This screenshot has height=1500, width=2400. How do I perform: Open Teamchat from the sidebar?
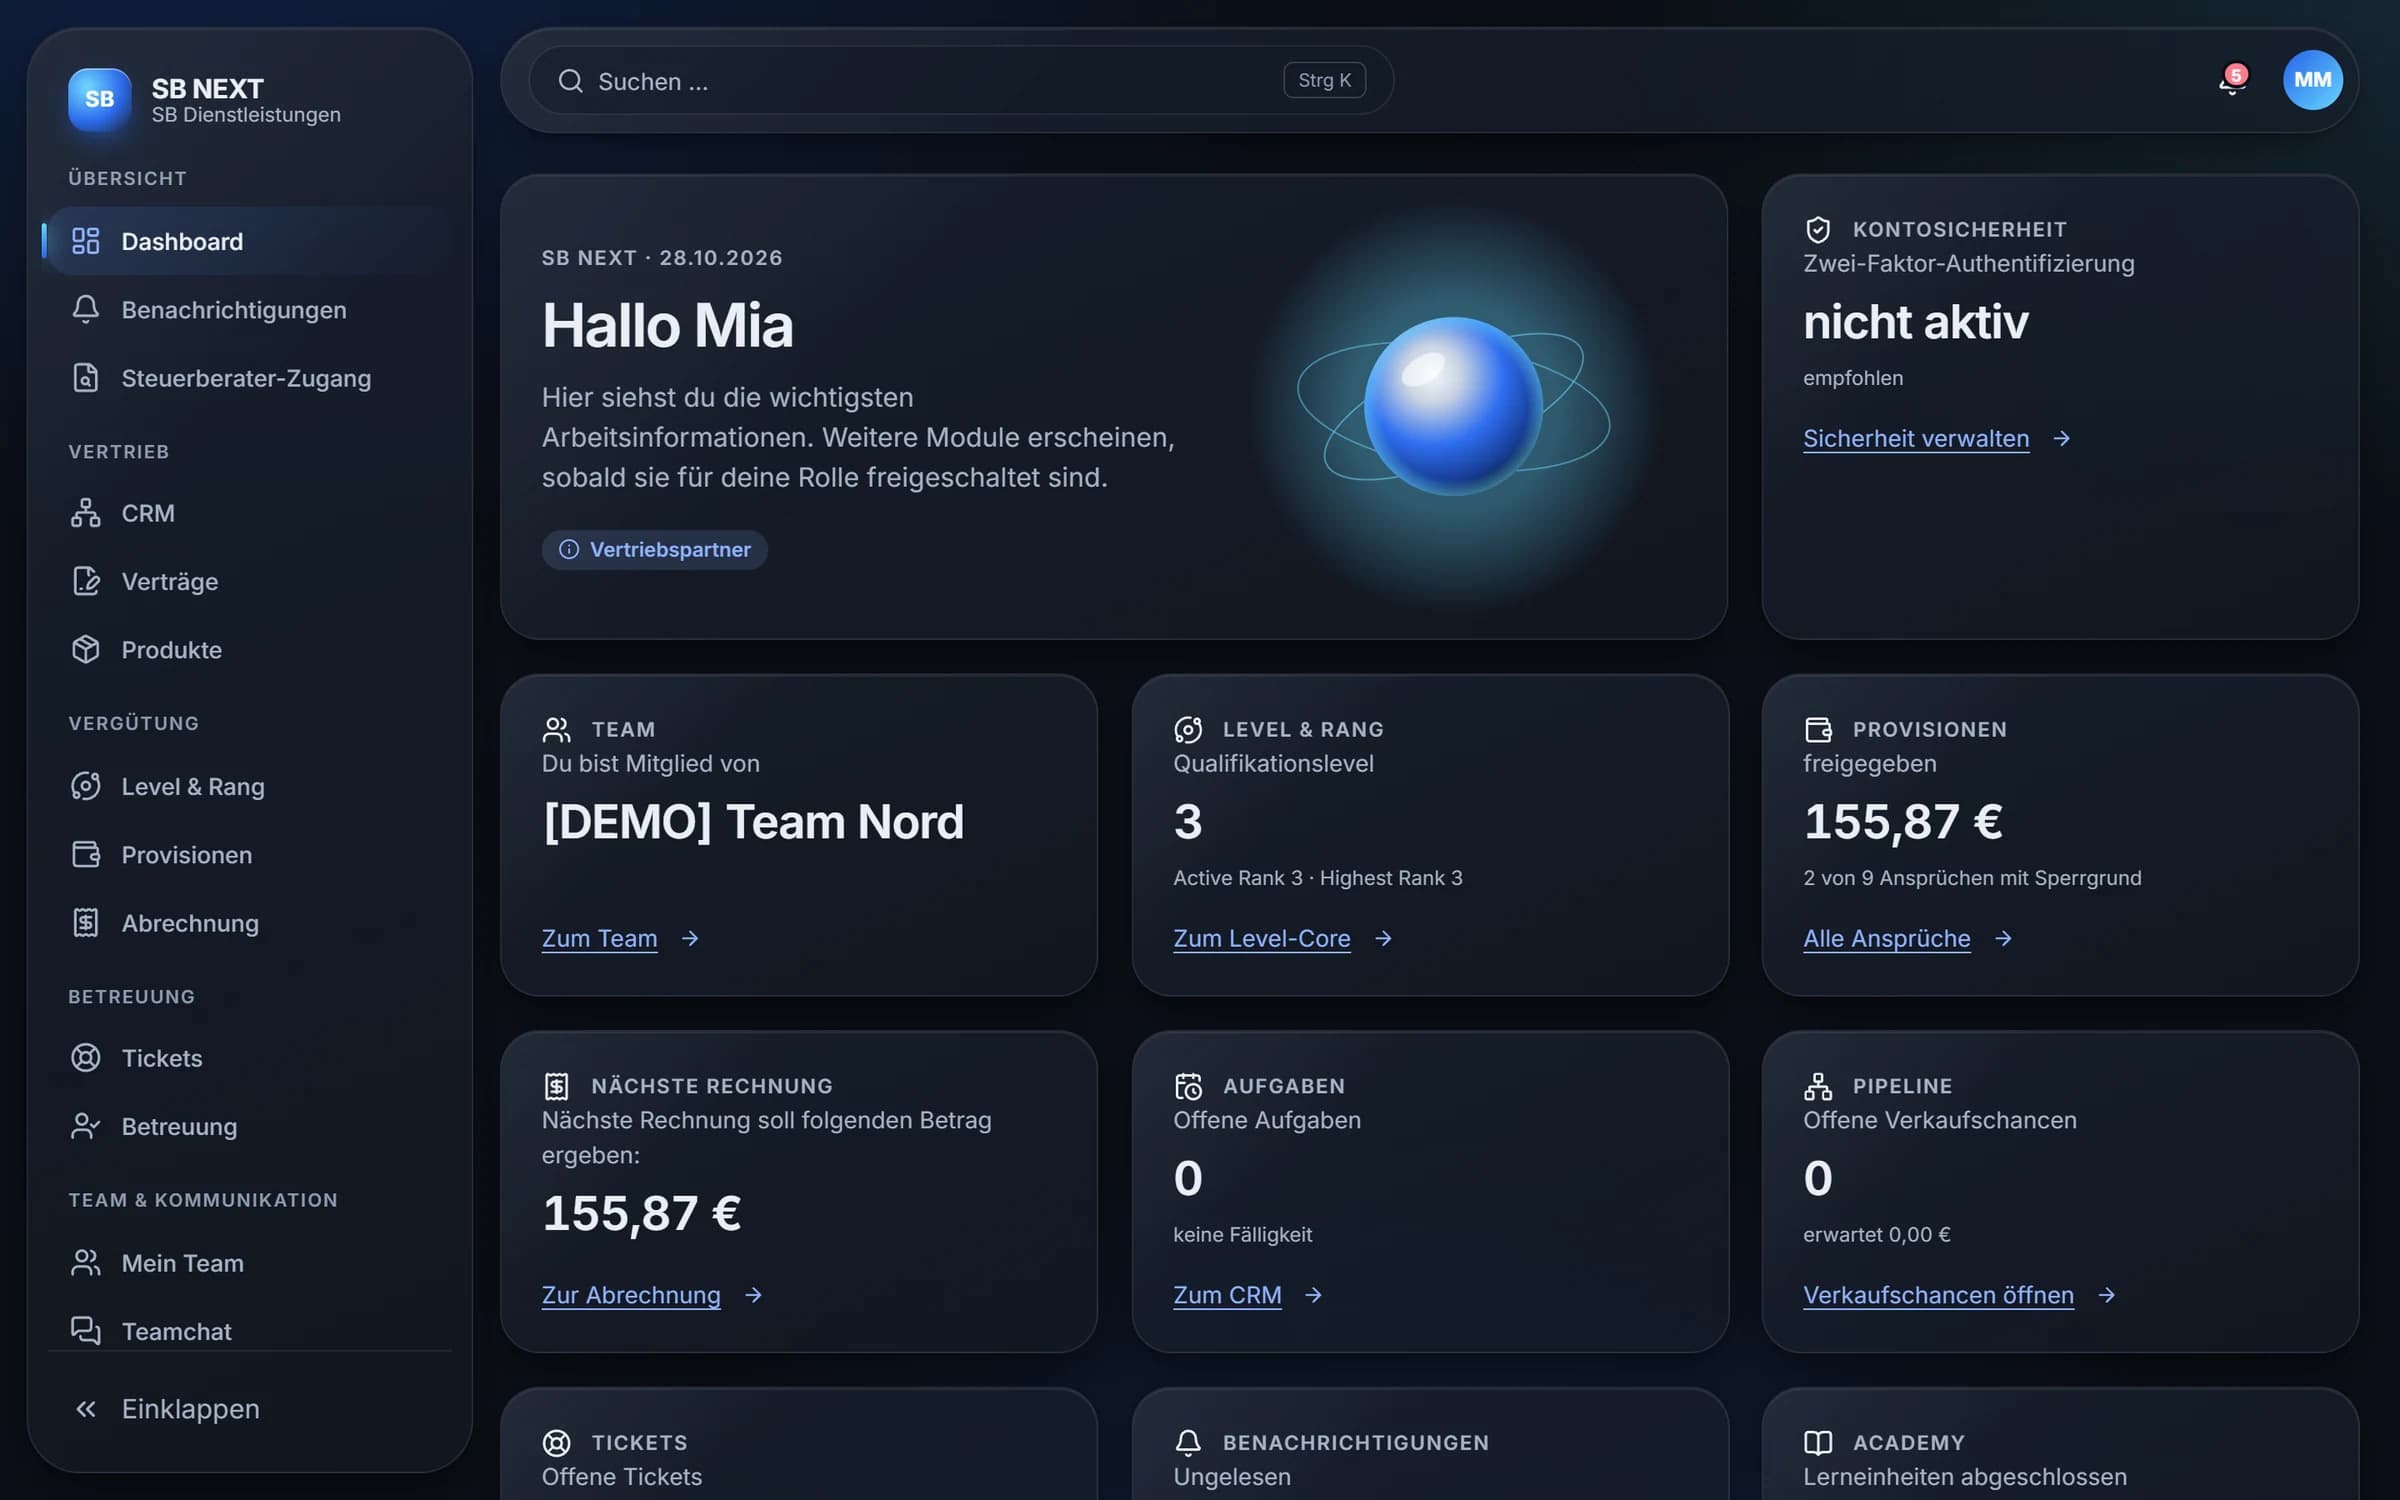pos(250,1331)
